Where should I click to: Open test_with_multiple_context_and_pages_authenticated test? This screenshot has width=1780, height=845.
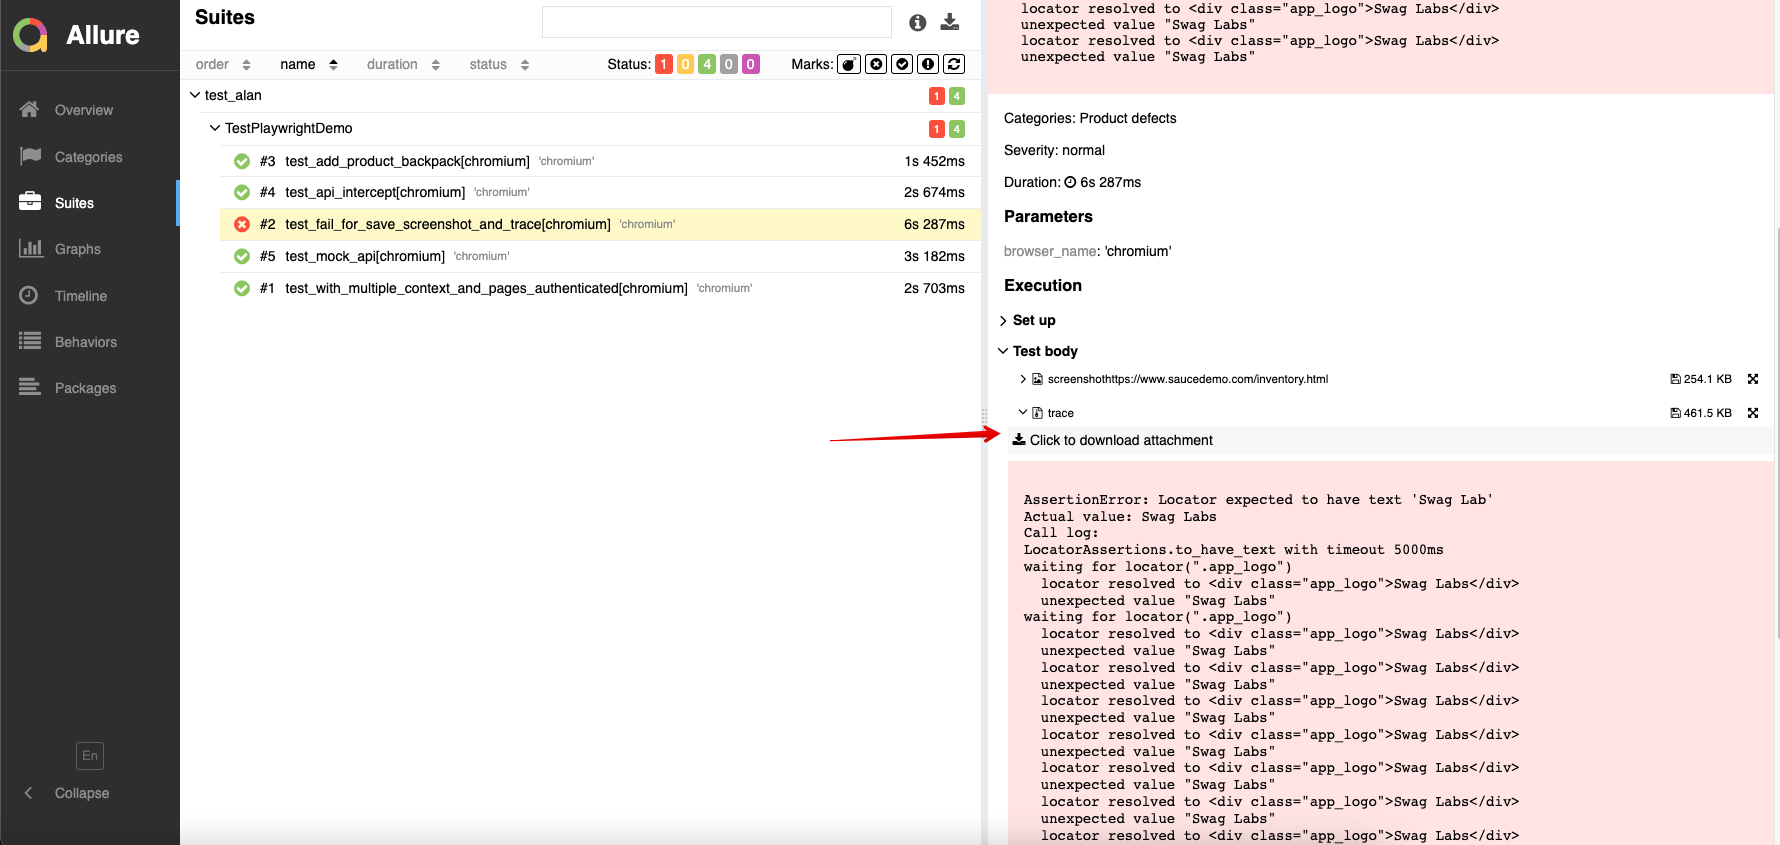(600, 288)
